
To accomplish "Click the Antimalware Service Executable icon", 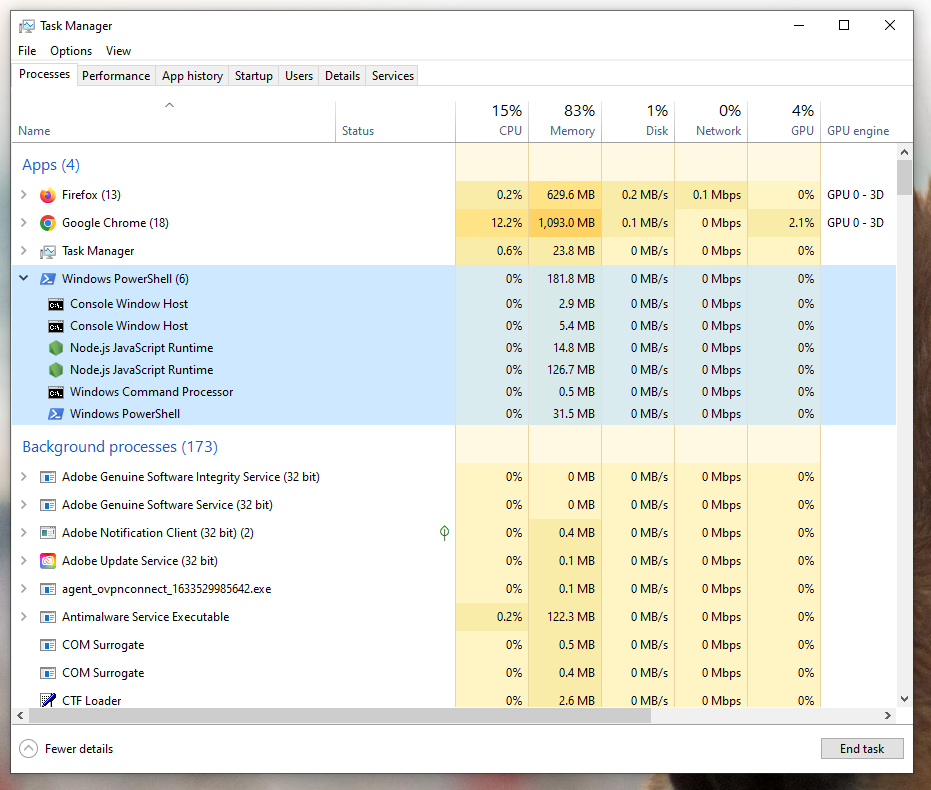I will pos(47,617).
